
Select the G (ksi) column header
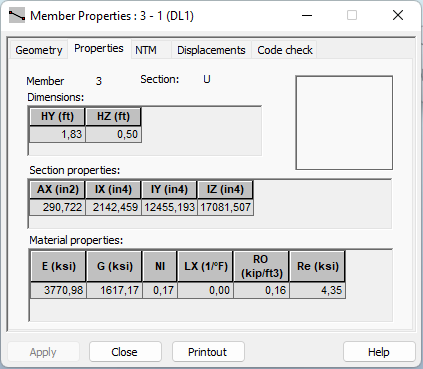(x=115, y=266)
